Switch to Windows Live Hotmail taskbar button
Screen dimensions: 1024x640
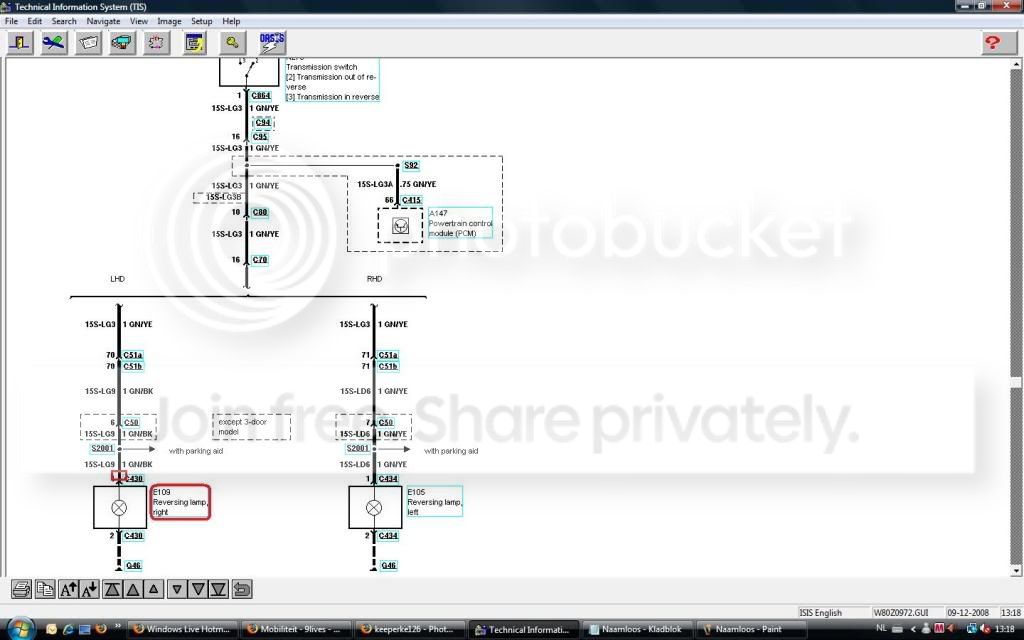[182, 630]
